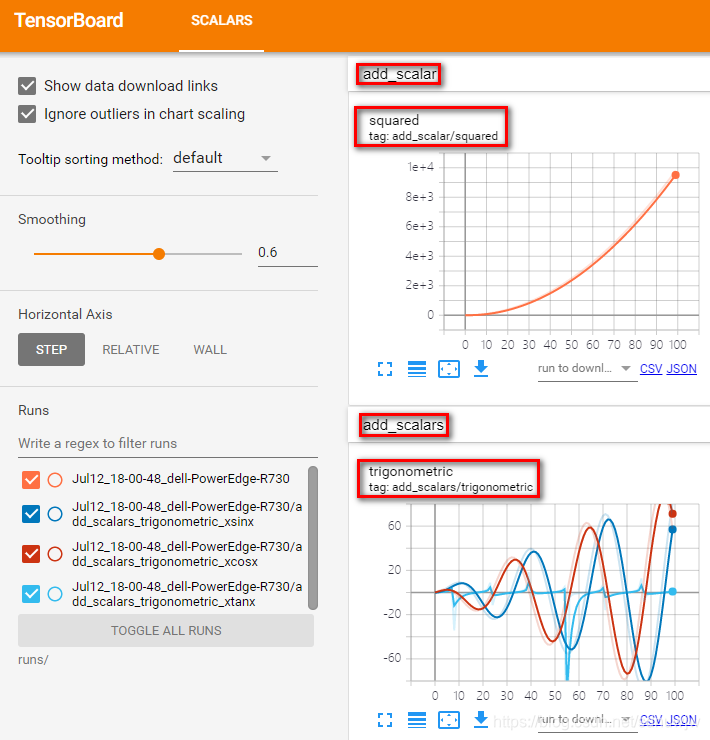Select only the xtanx run radio circle
The width and height of the screenshot is (710, 740).
coord(55,594)
